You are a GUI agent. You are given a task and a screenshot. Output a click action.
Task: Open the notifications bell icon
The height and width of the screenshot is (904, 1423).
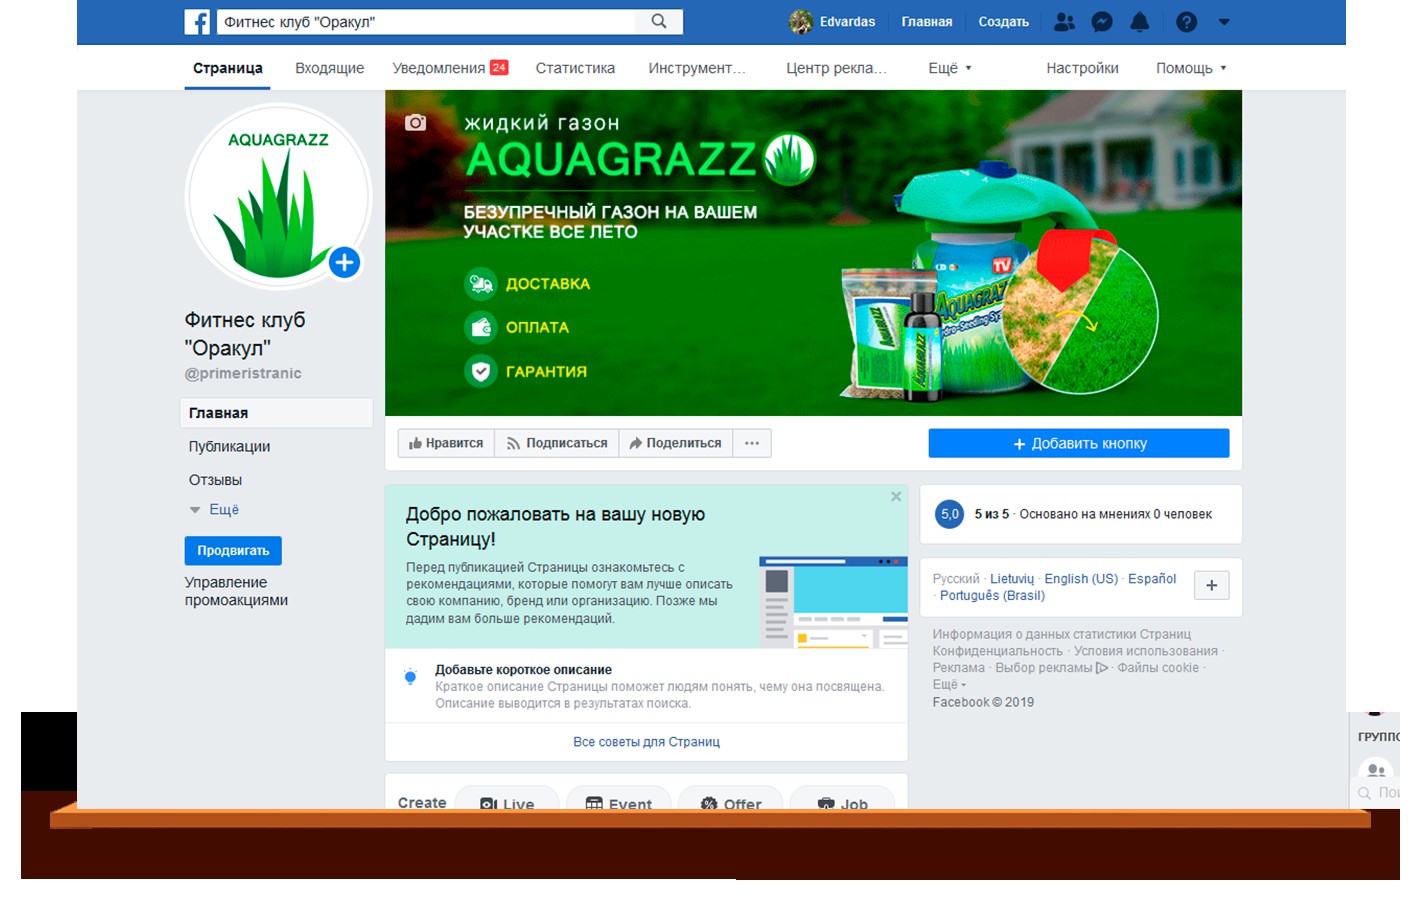(1139, 22)
